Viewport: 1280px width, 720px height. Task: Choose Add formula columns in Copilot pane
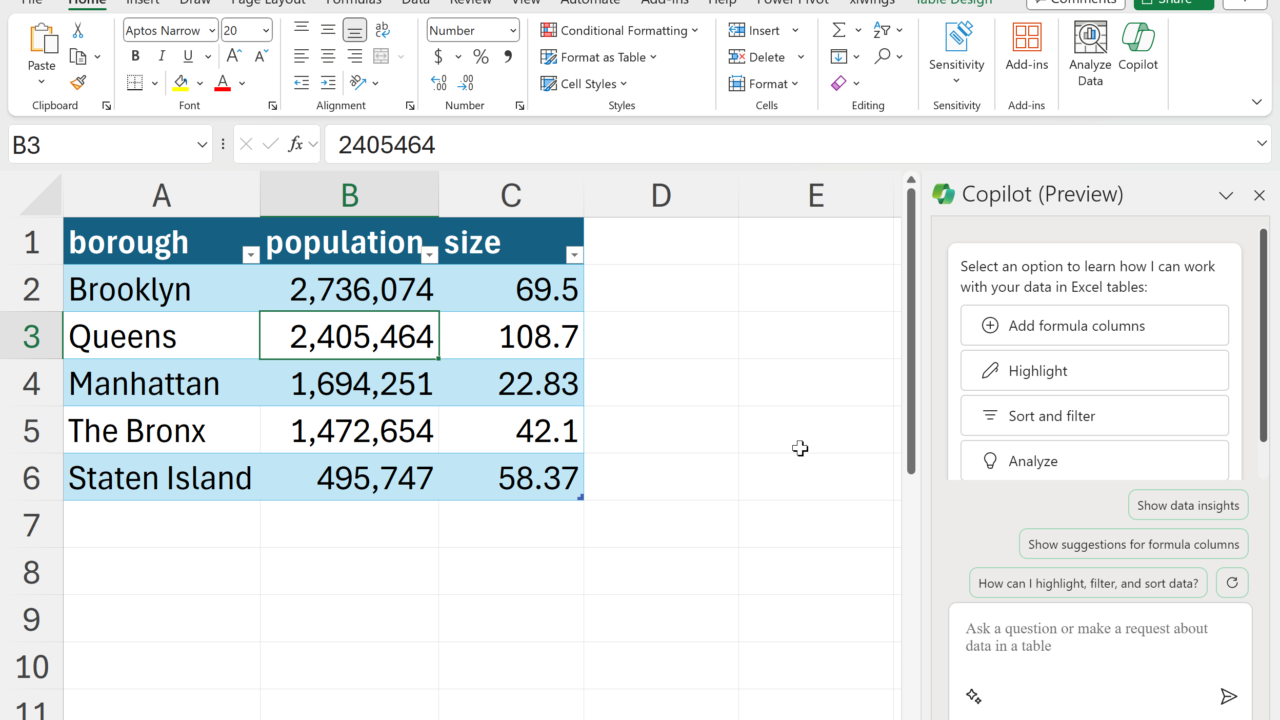(1094, 326)
